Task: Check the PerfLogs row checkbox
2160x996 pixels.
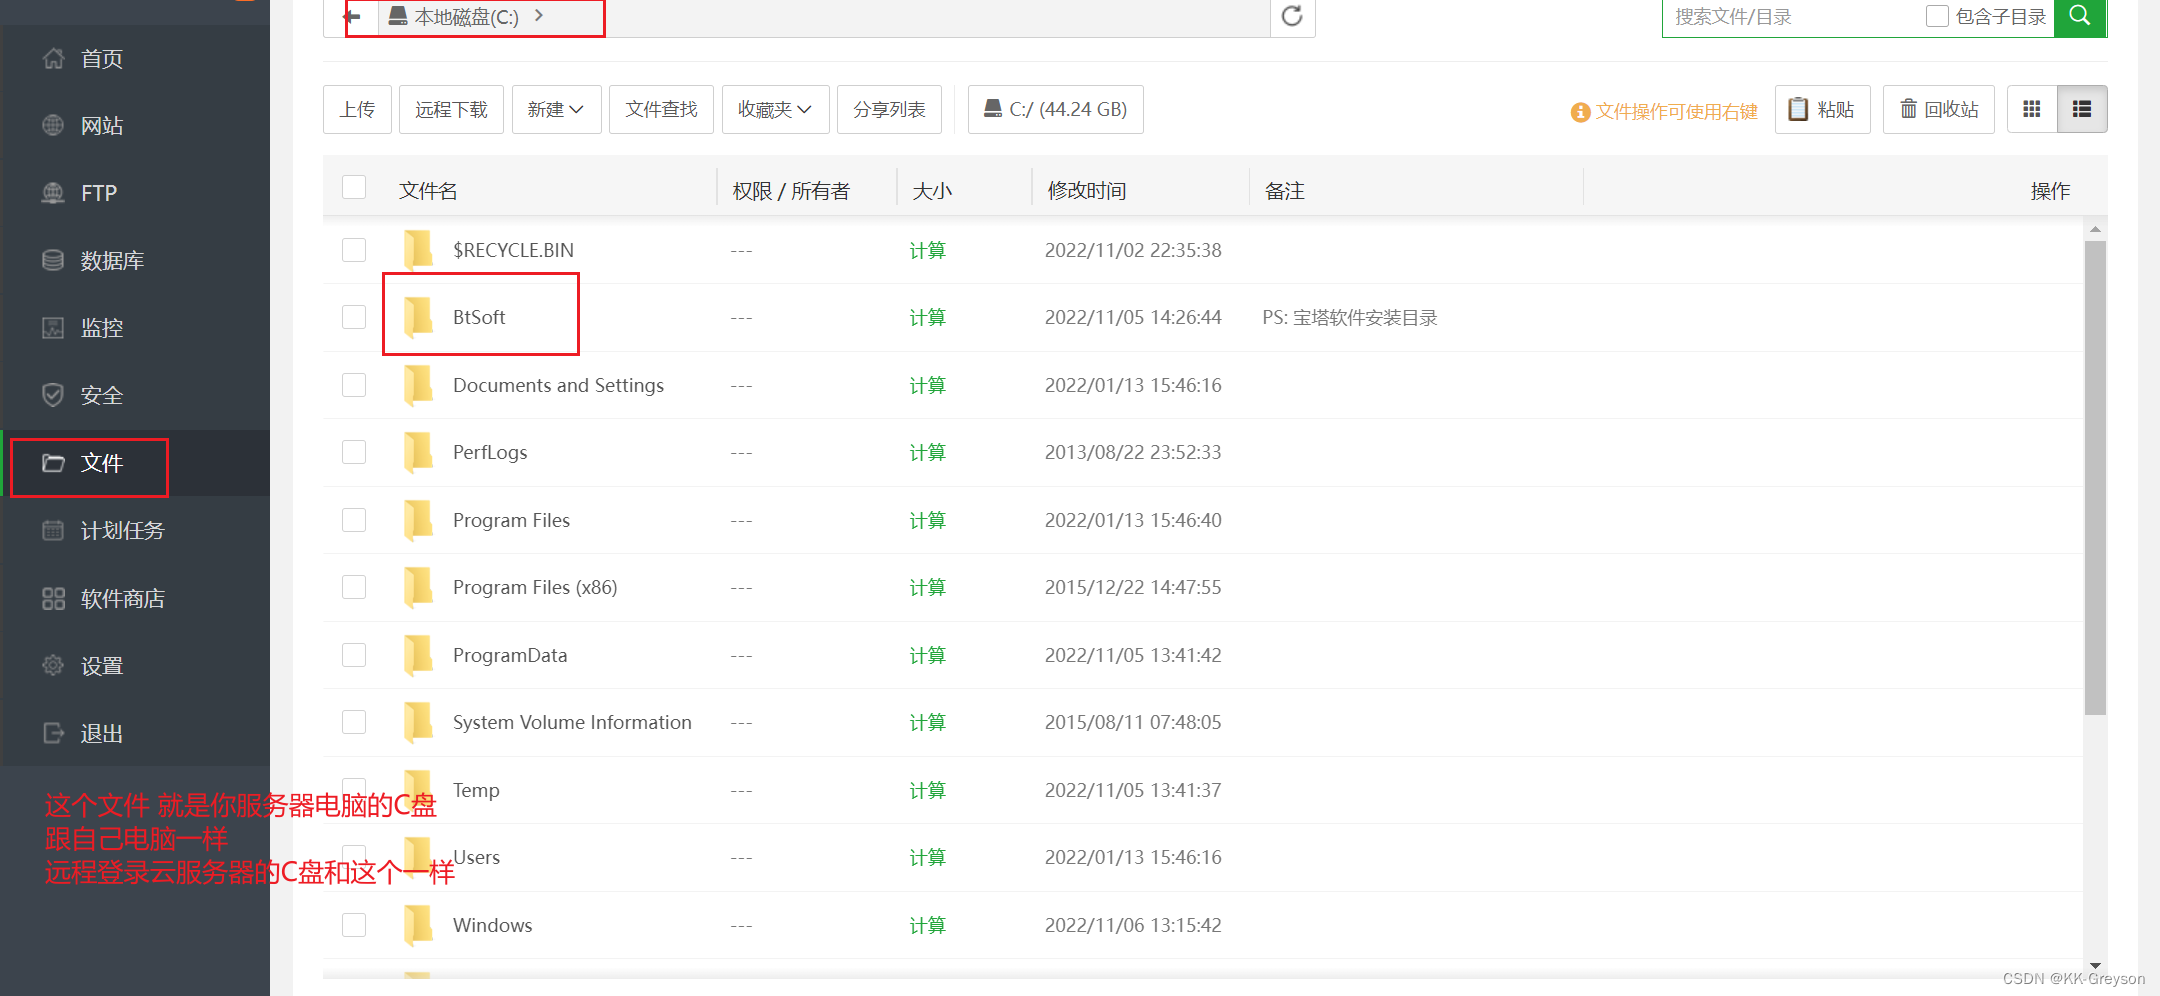Action: tap(354, 452)
